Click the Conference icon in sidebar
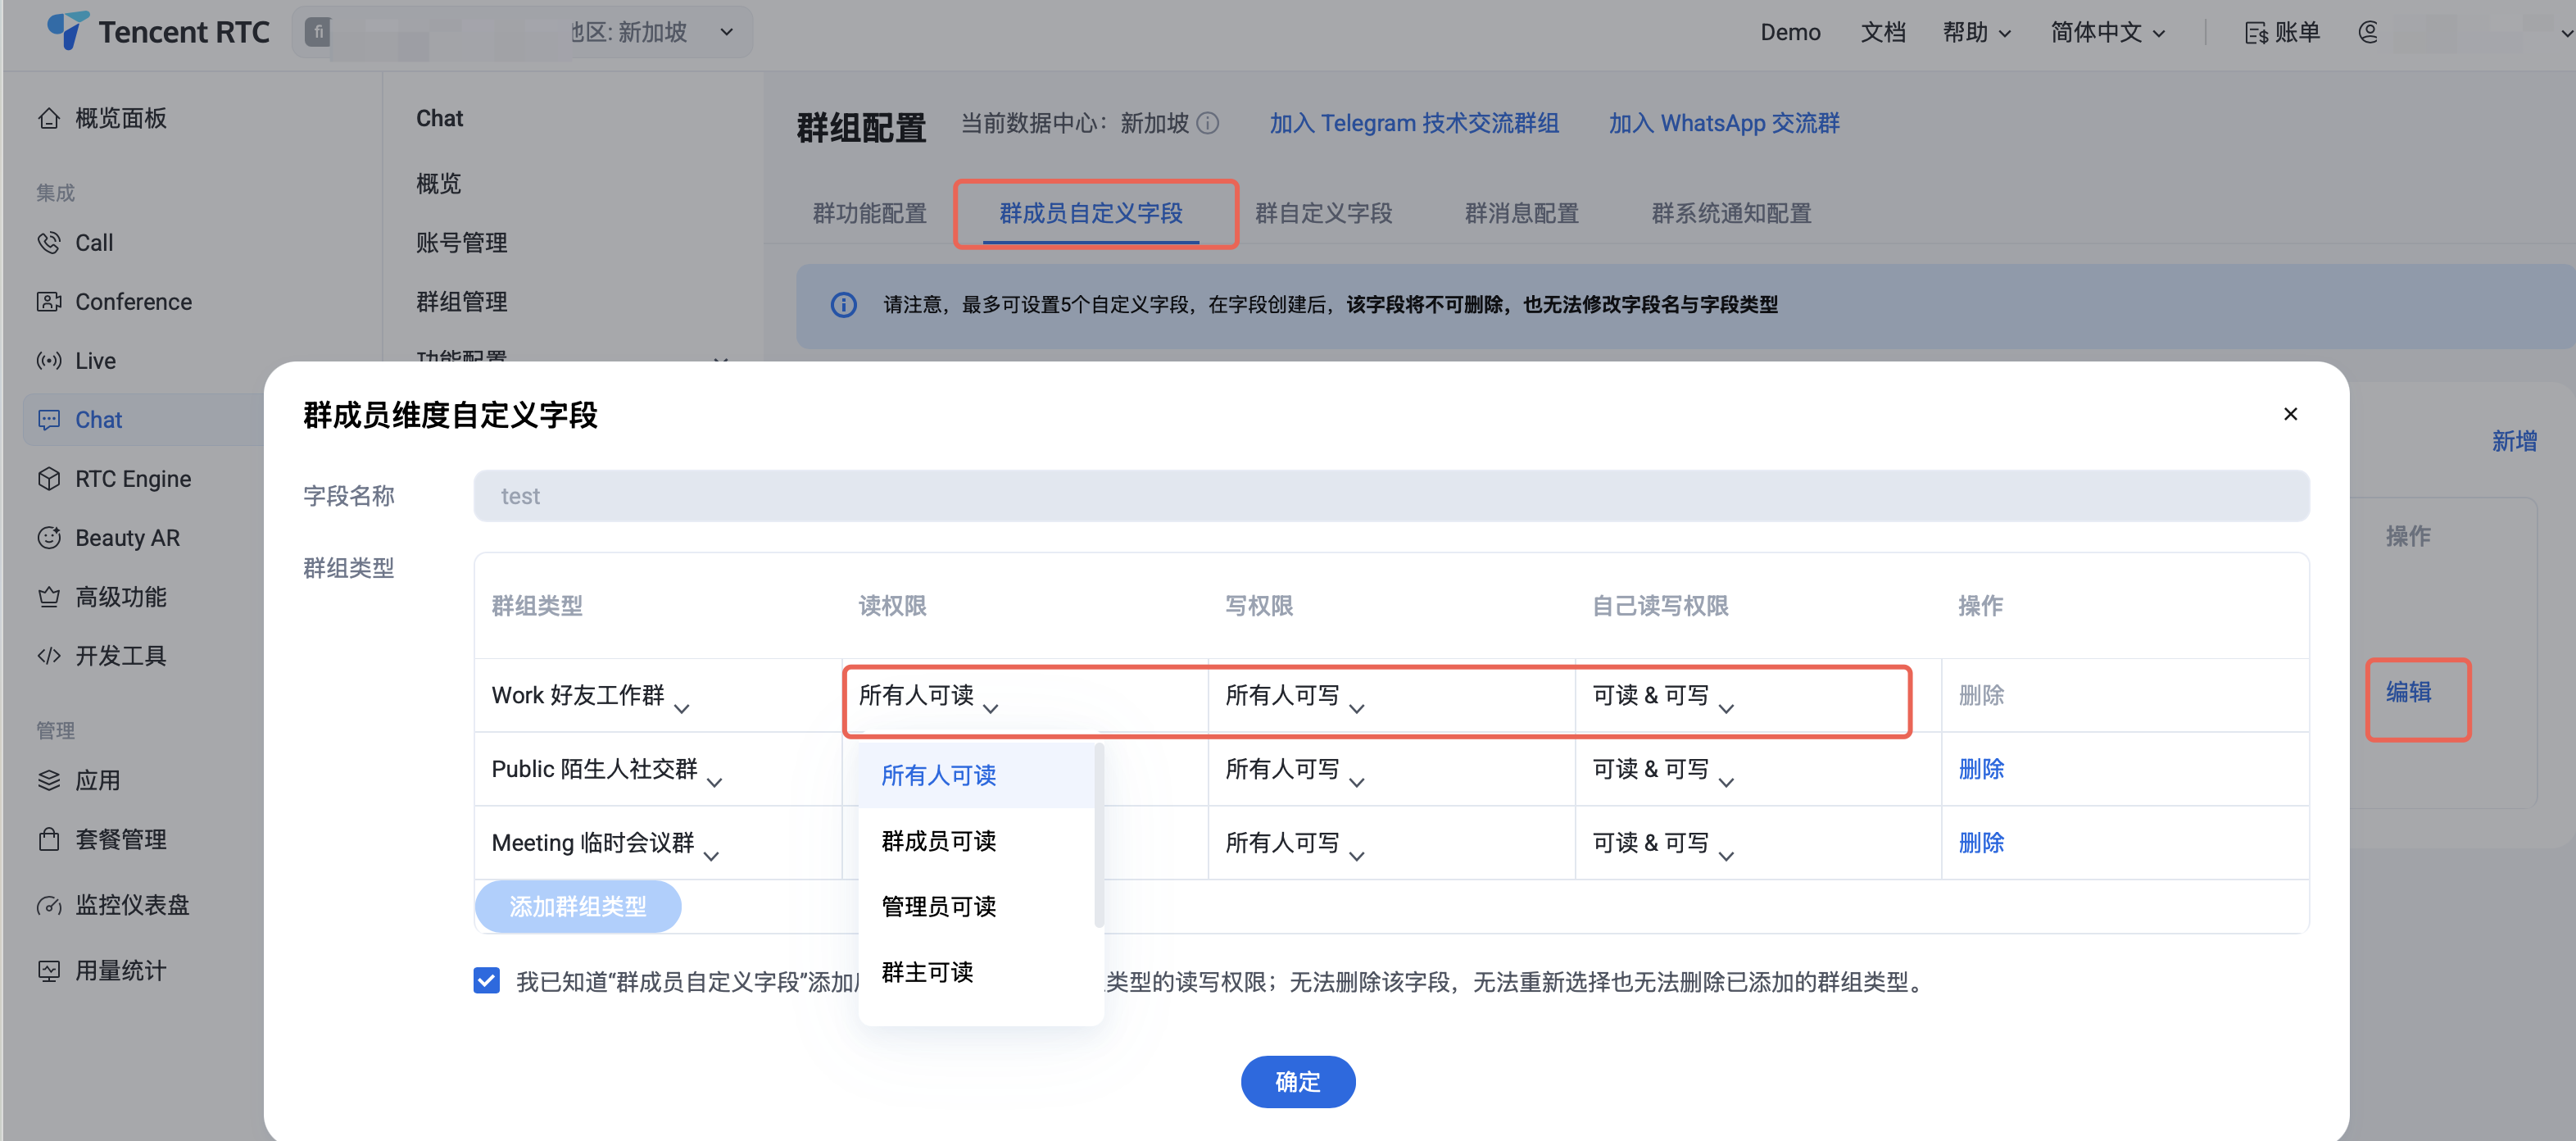The width and height of the screenshot is (2576, 1141). 49,302
